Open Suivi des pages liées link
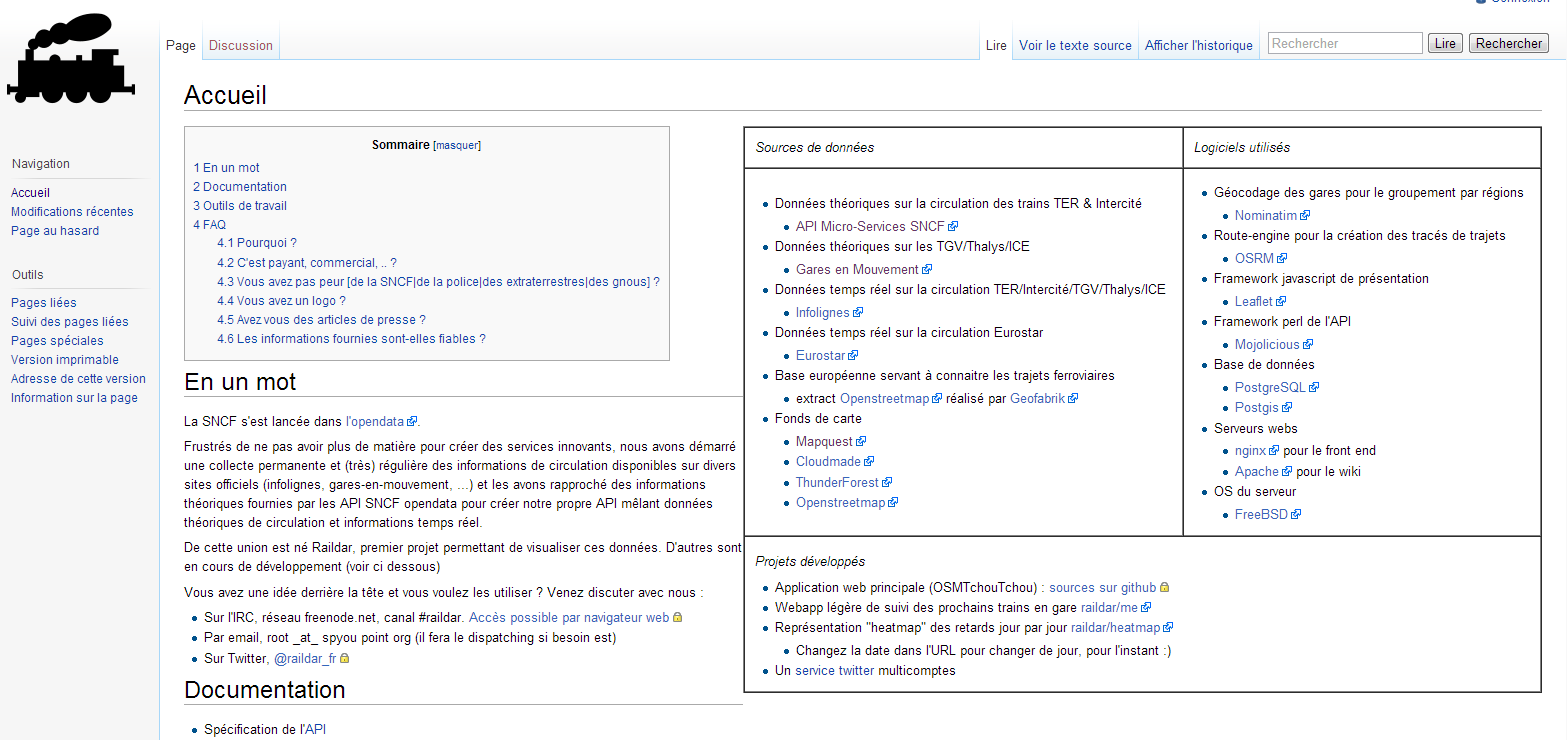The image size is (1567, 740). [70, 322]
